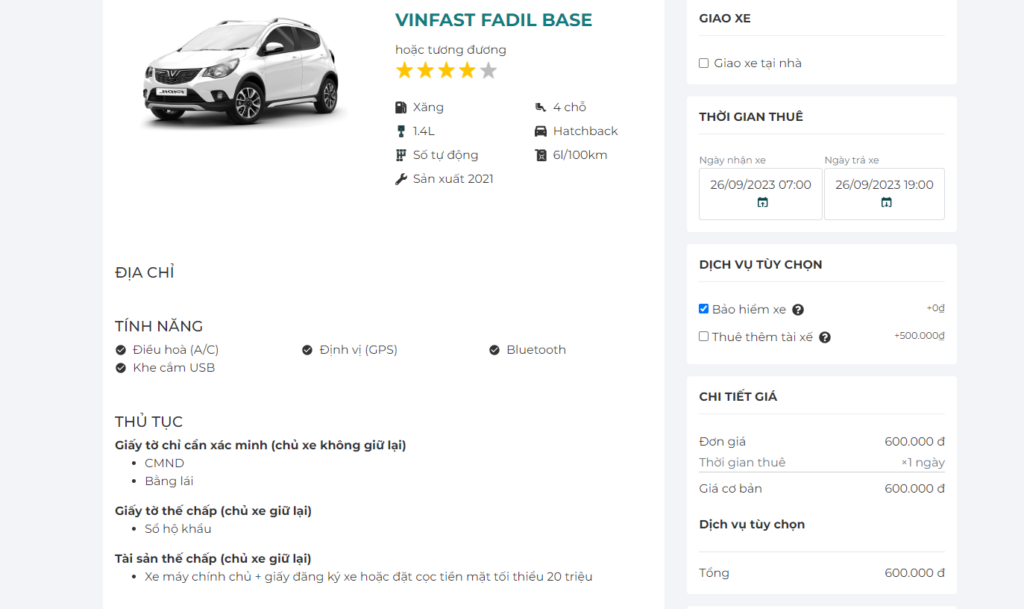Uncheck the Bảo hiểm xe option

704,309
